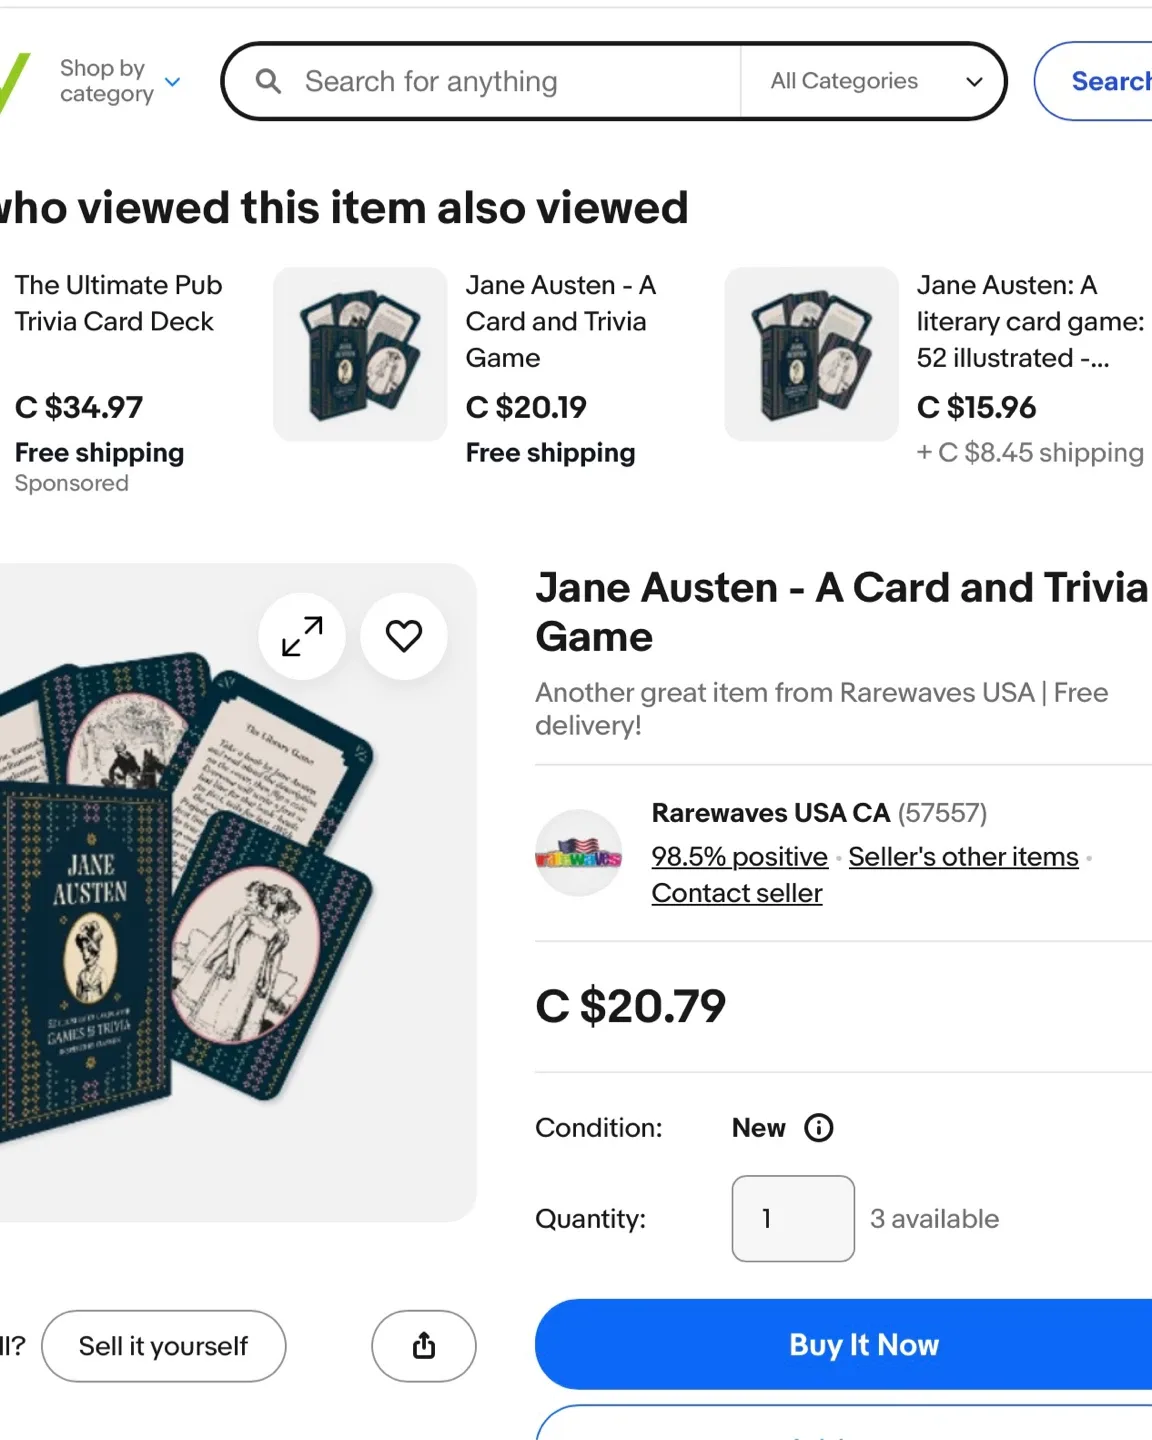Expand the product image to fullscreen
Viewport: 1152px width, 1440px height.
(301, 636)
